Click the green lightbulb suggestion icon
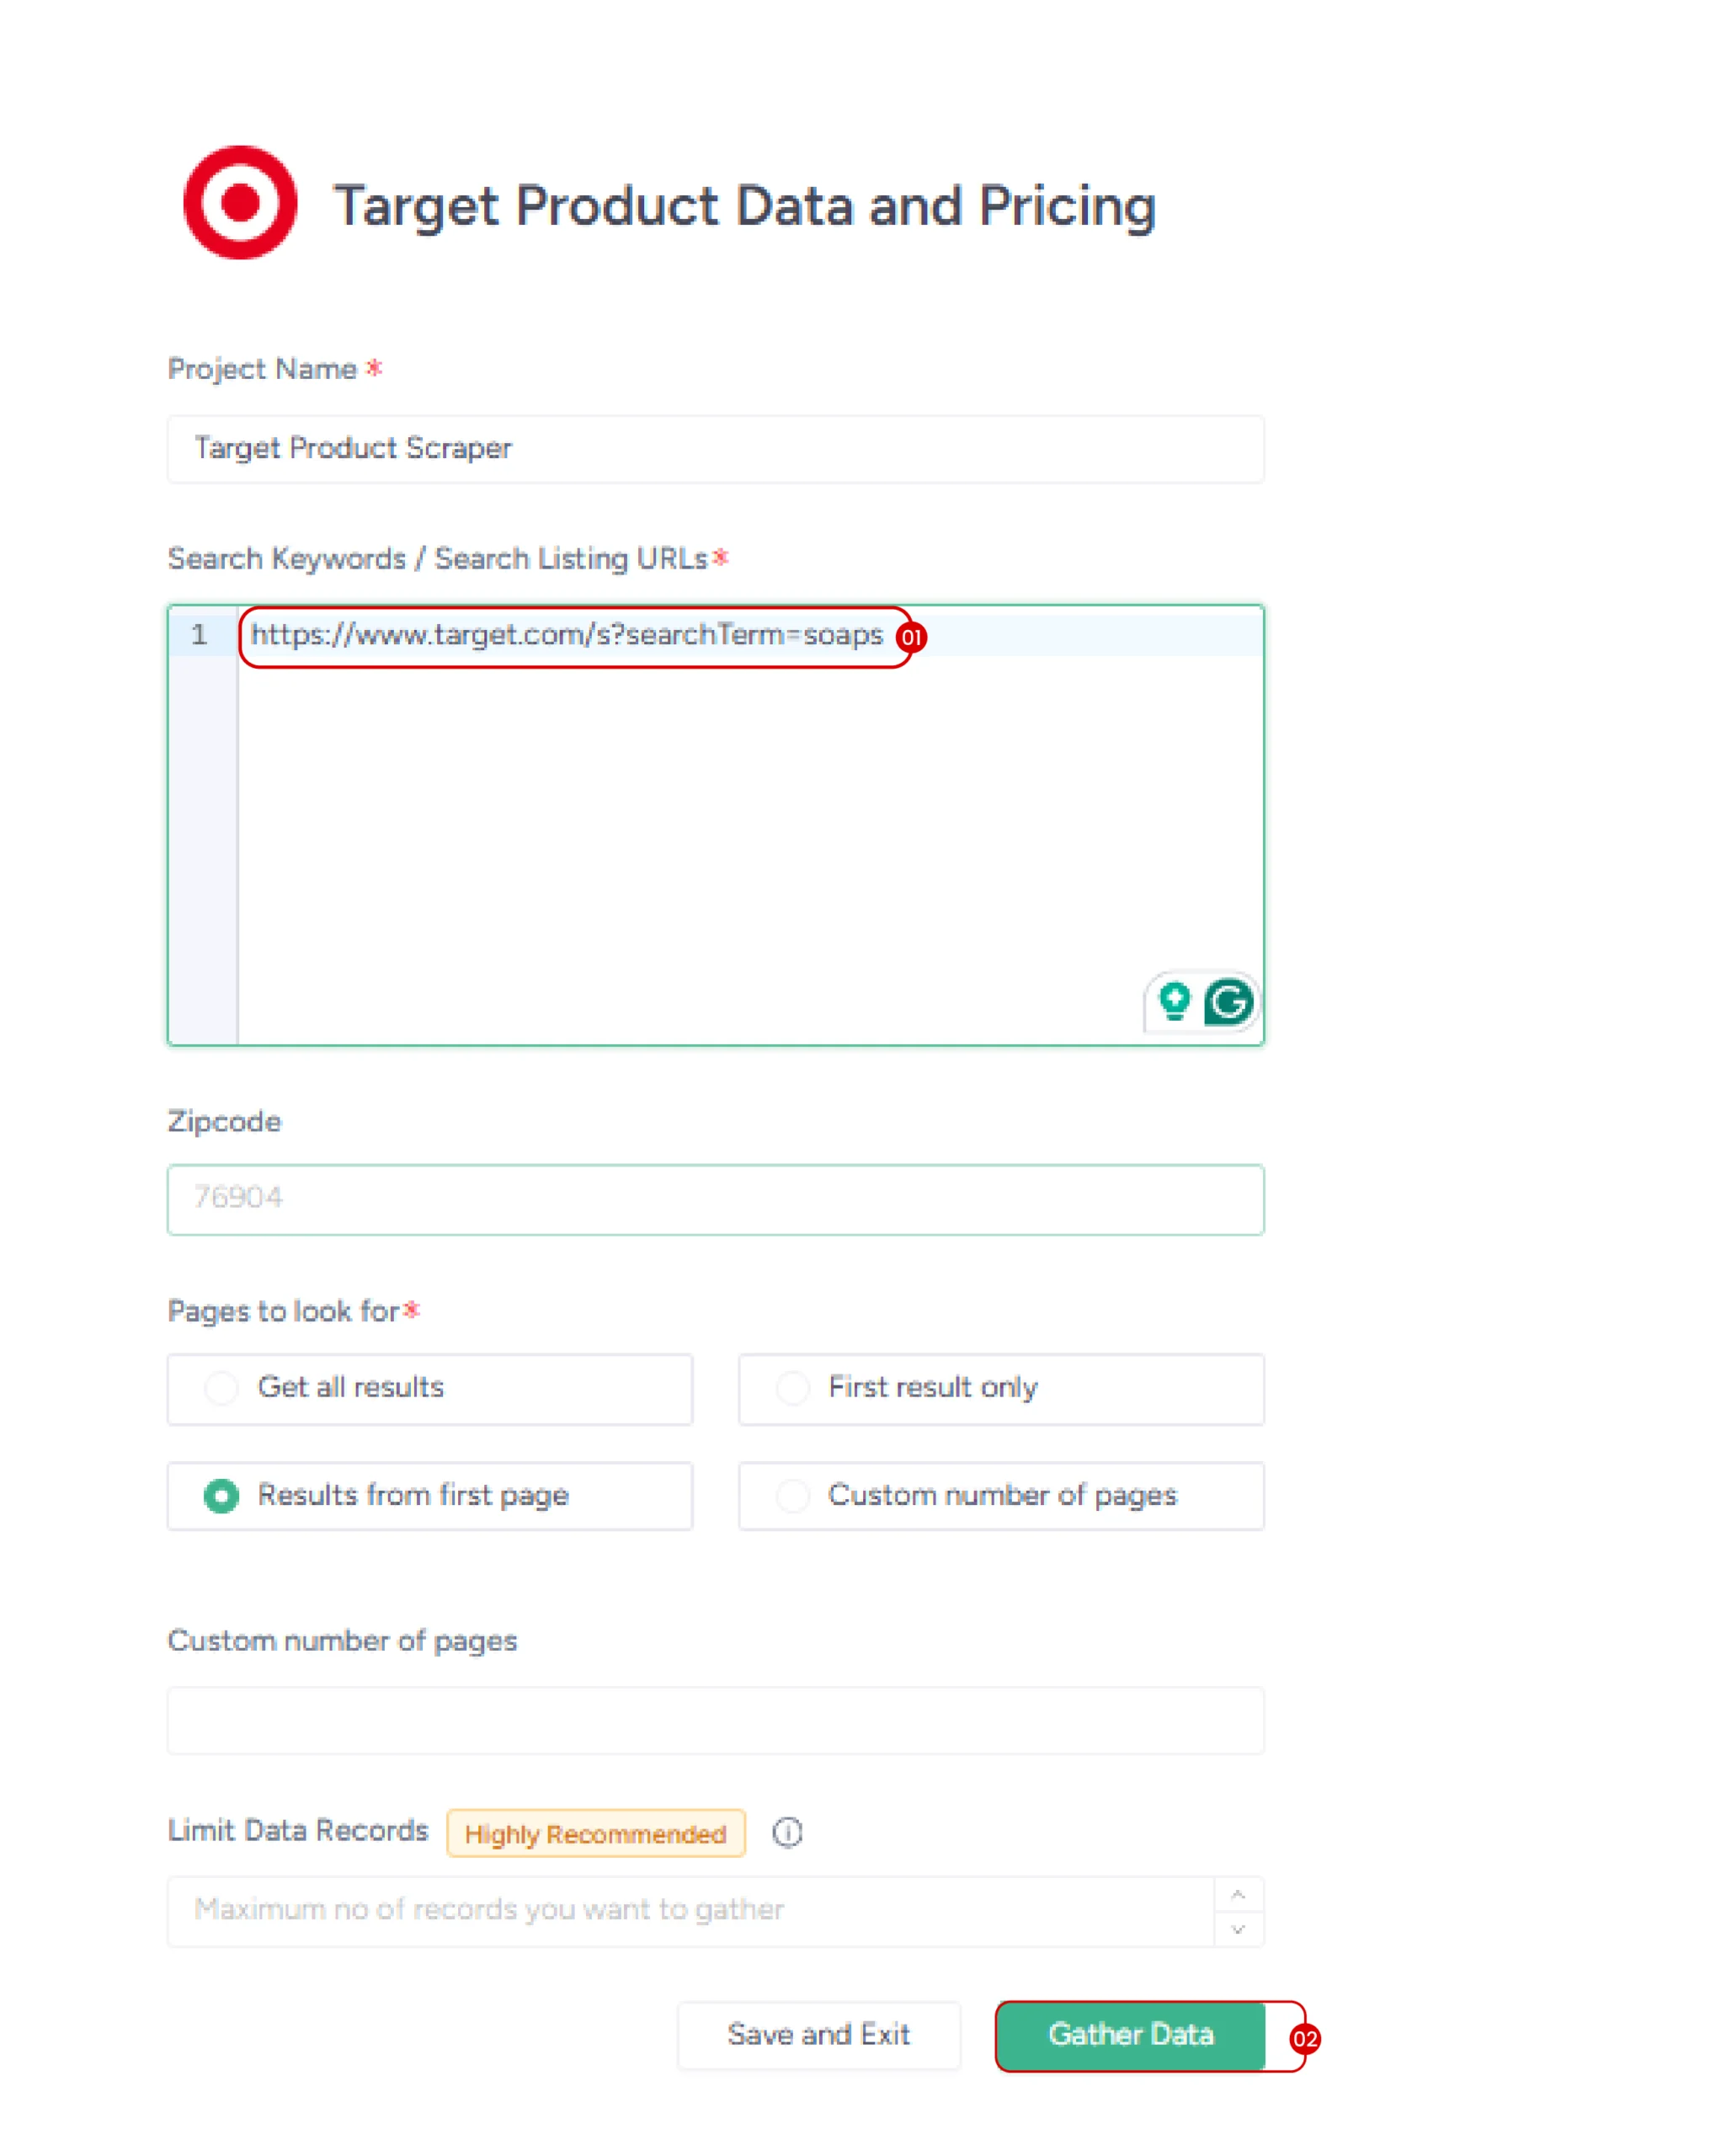Image resolution: width=1721 pixels, height=2156 pixels. click(x=1174, y=1000)
